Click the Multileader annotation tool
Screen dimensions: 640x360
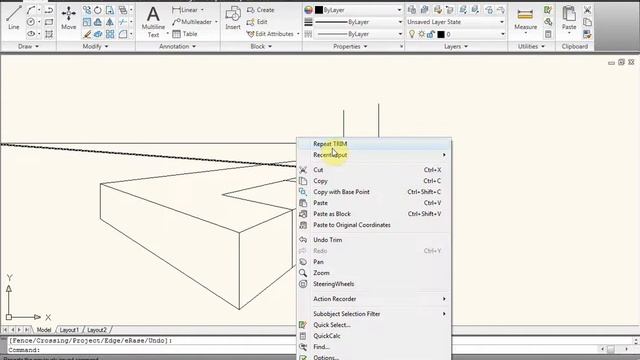click(192, 22)
